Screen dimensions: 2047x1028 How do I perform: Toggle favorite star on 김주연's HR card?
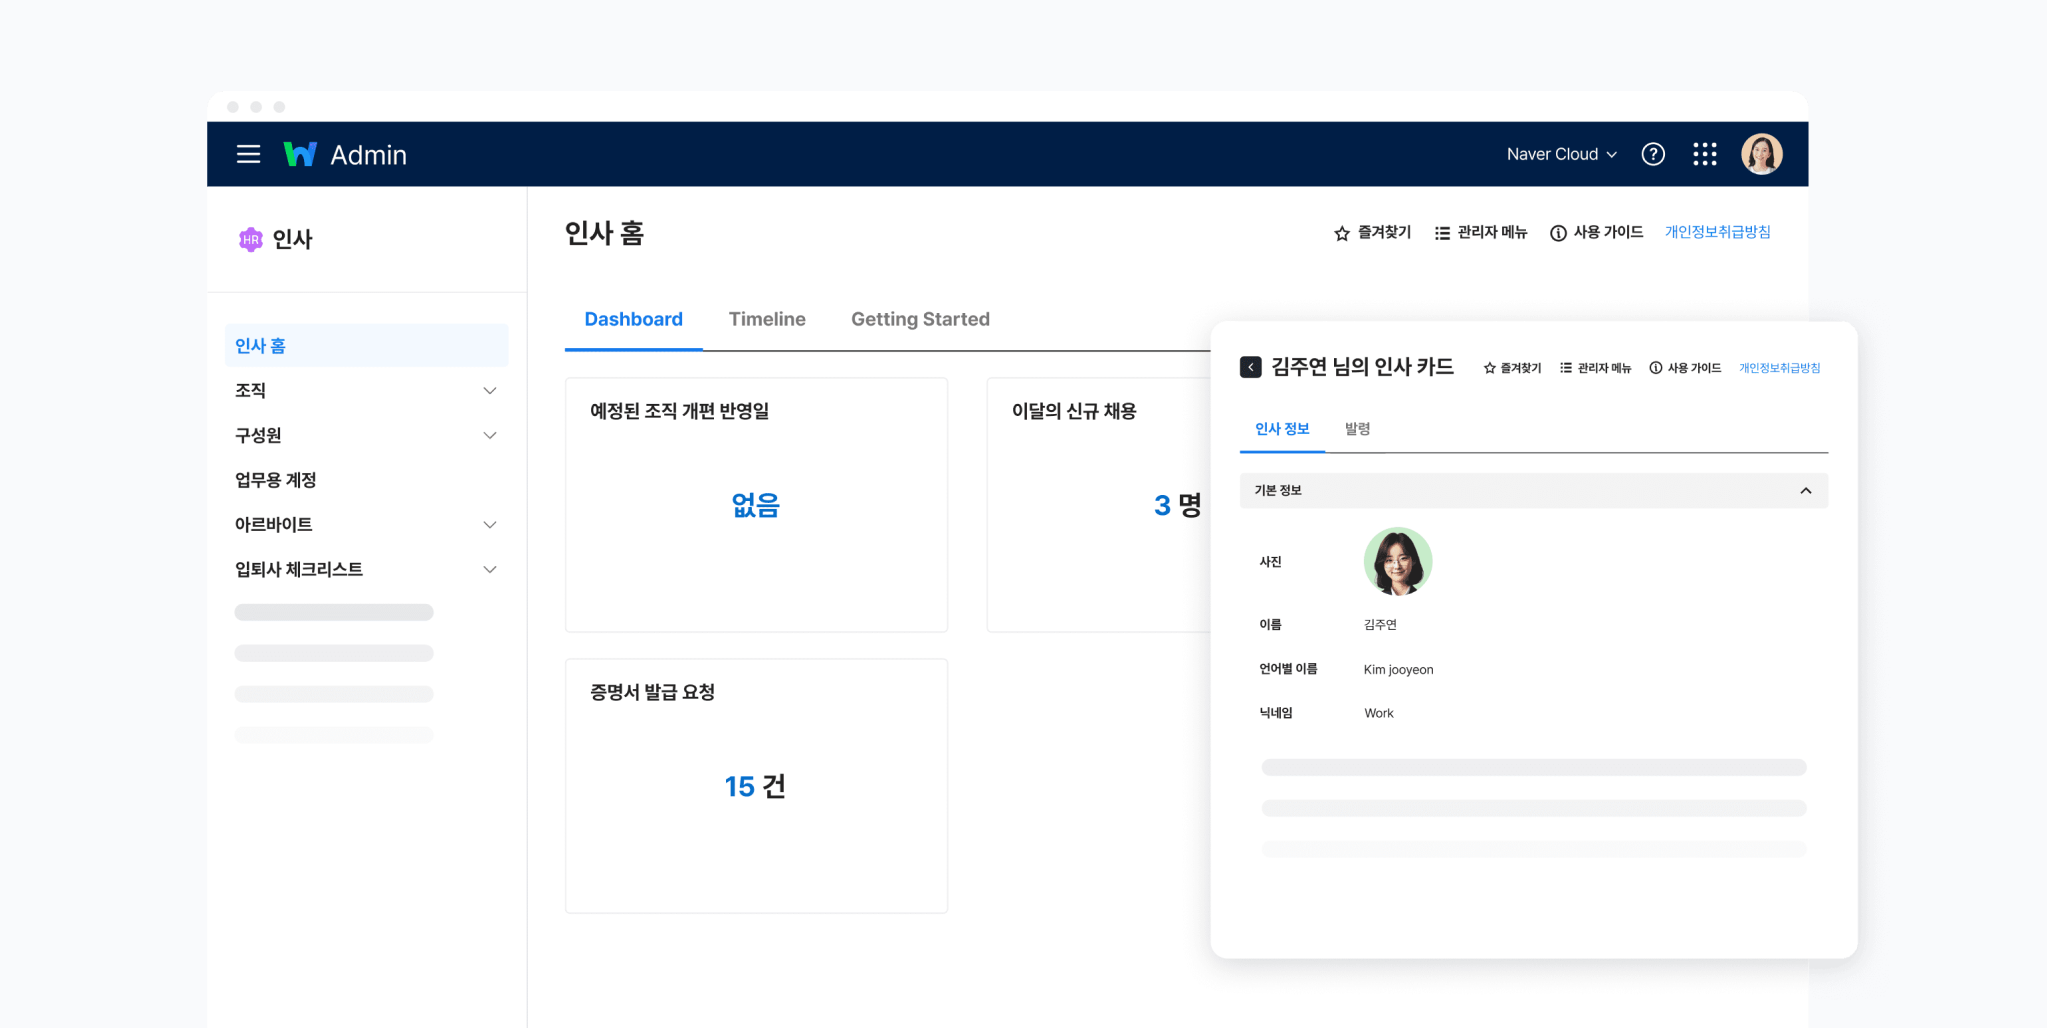(x=1489, y=367)
